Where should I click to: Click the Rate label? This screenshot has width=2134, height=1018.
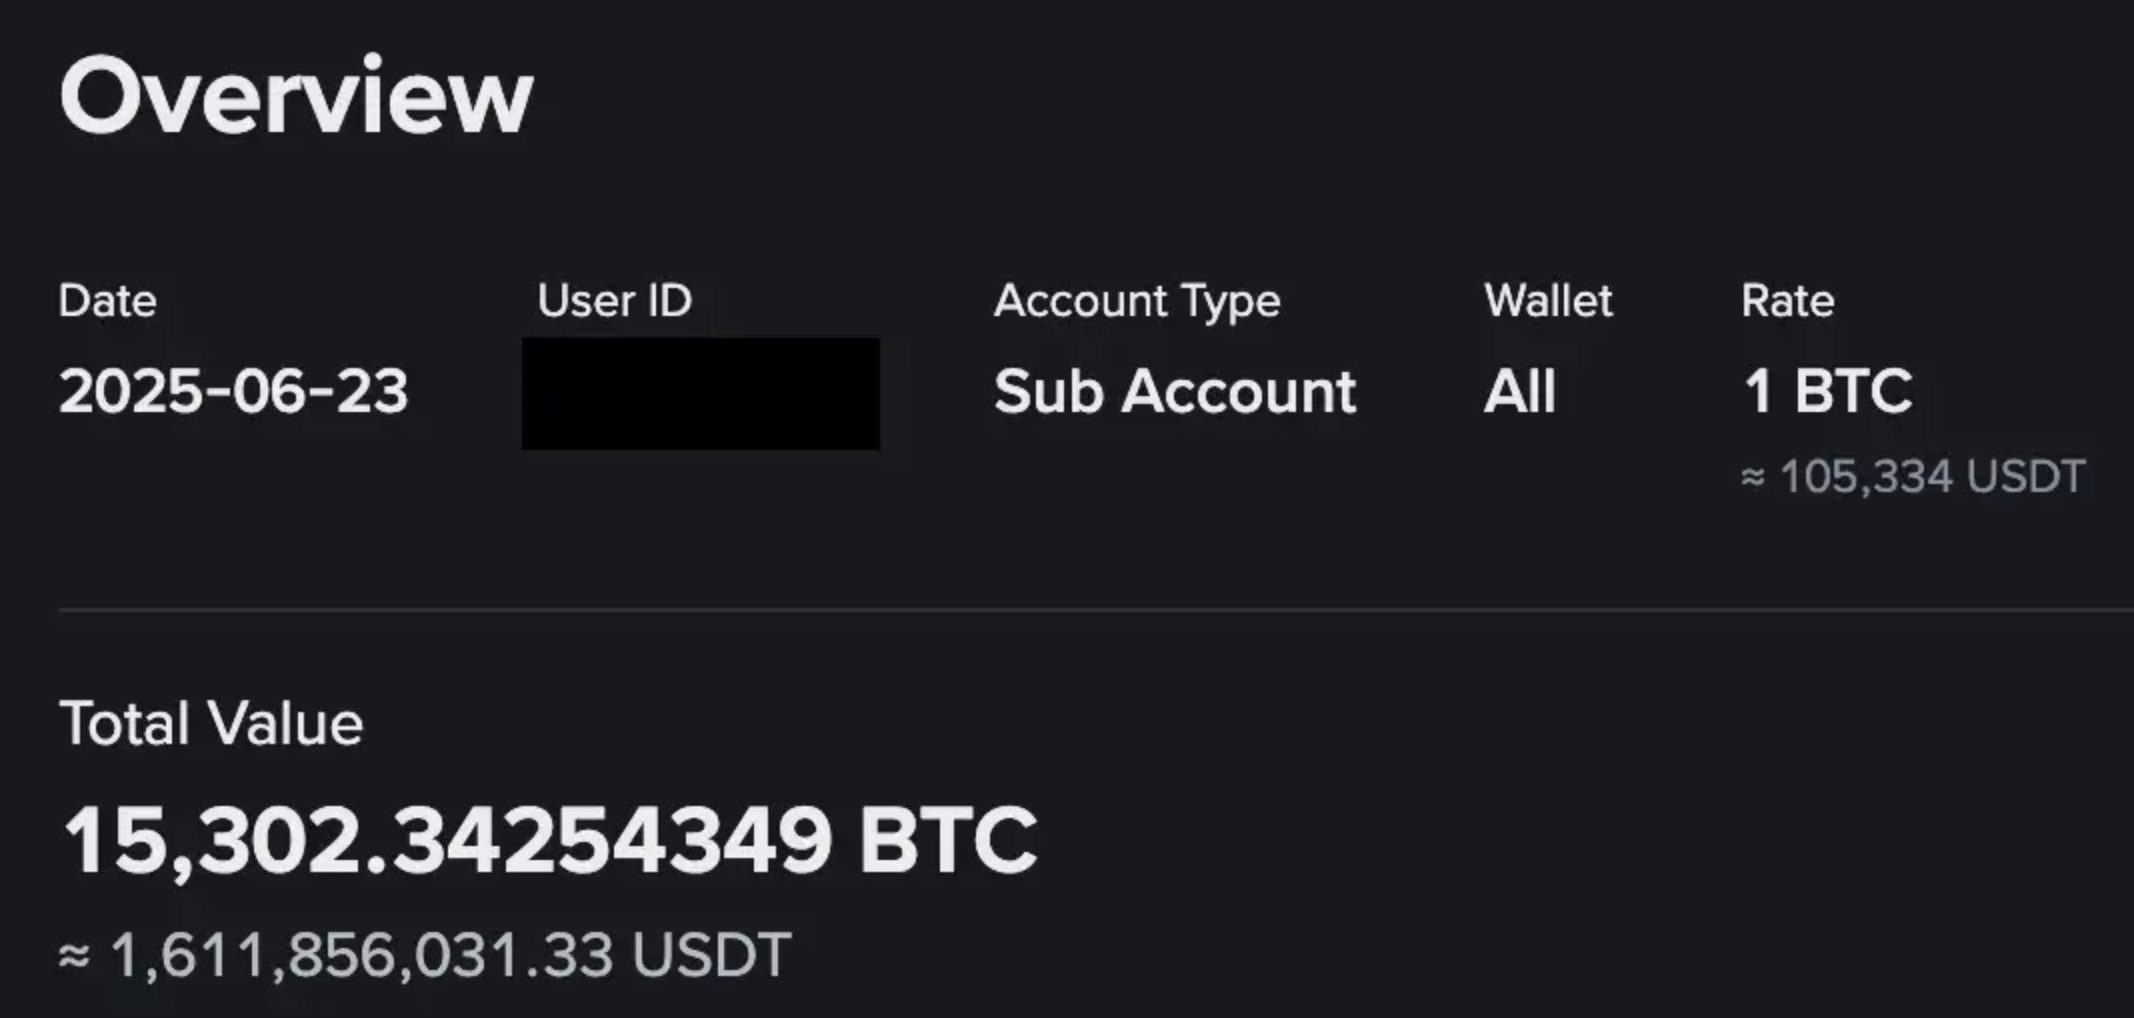[x=1787, y=301]
